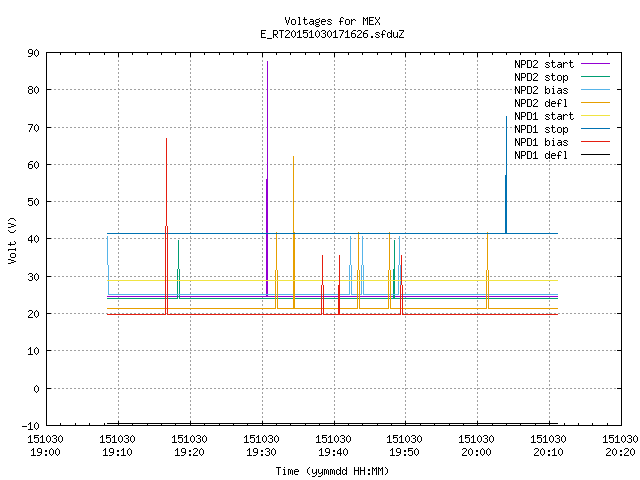Select the filename 'E_RT20151030171626.sfduZ' subtitle
The width and height of the screenshot is (640, 480).
(x=332, y=34)
